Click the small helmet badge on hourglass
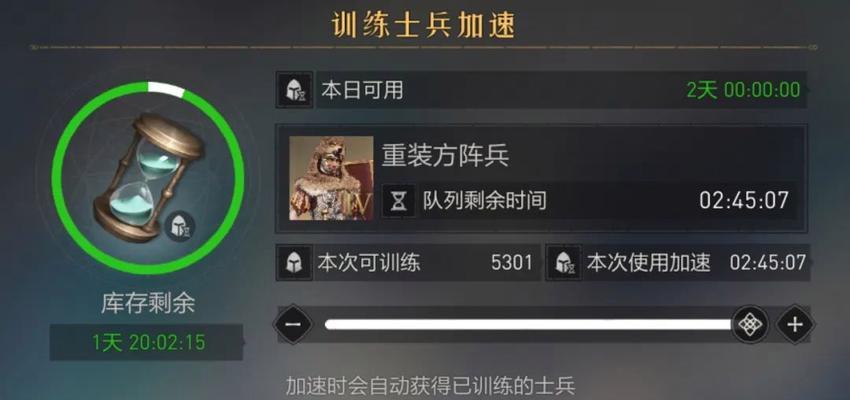The width and height of the screenshot is (850, 400). (x=179, y=226)
